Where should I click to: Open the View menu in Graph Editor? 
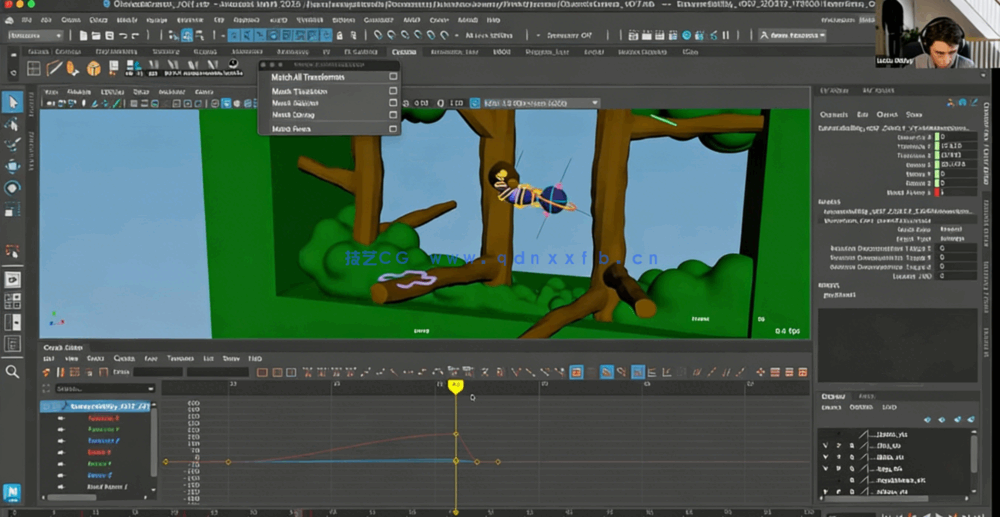coord(72,358)
